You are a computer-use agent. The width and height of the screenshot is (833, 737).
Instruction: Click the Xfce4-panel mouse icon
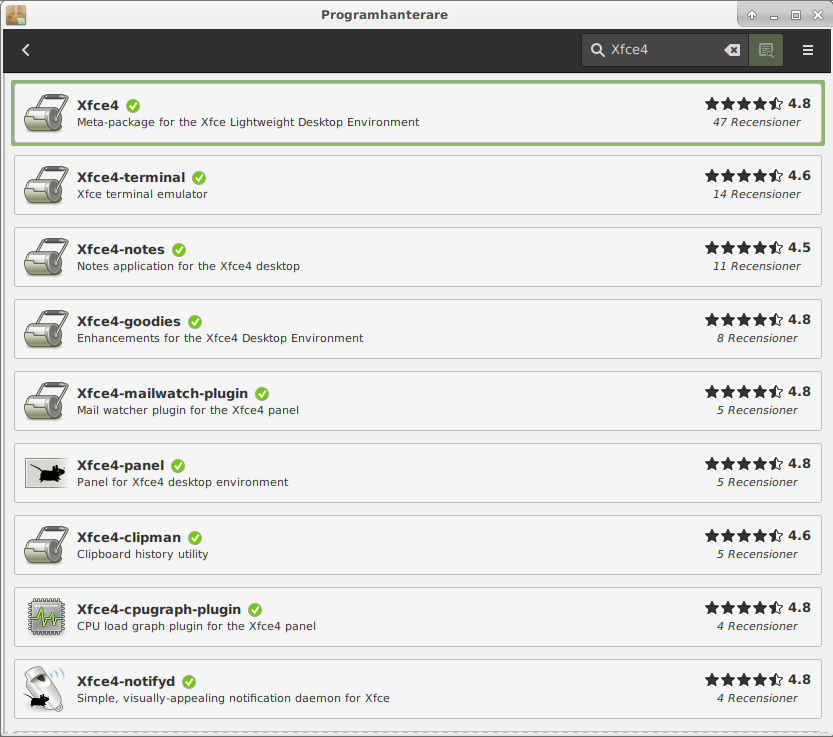46,473
